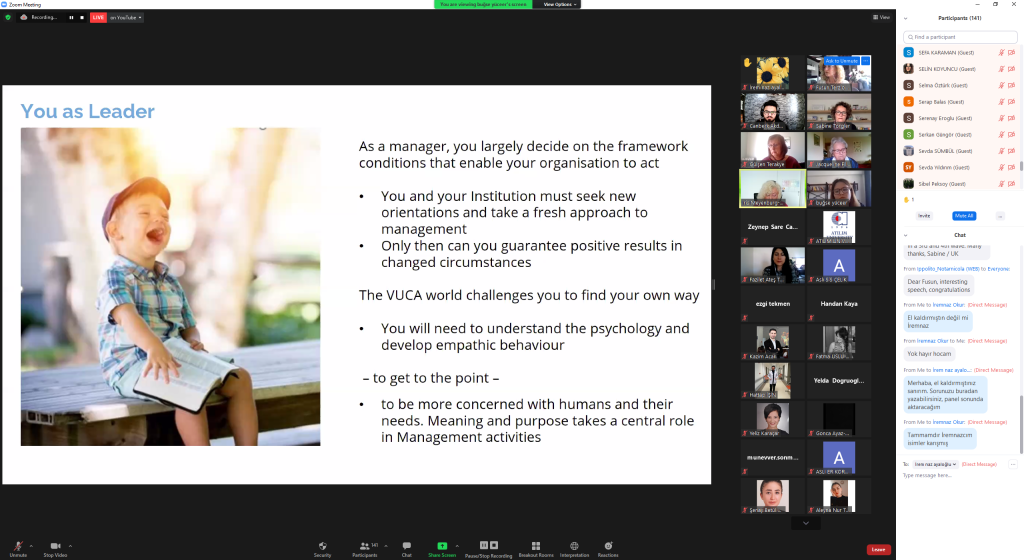Viewport: 1024px width, 560px height.
Task: Click the Unmute microphone icon
Action: (17, 545)
